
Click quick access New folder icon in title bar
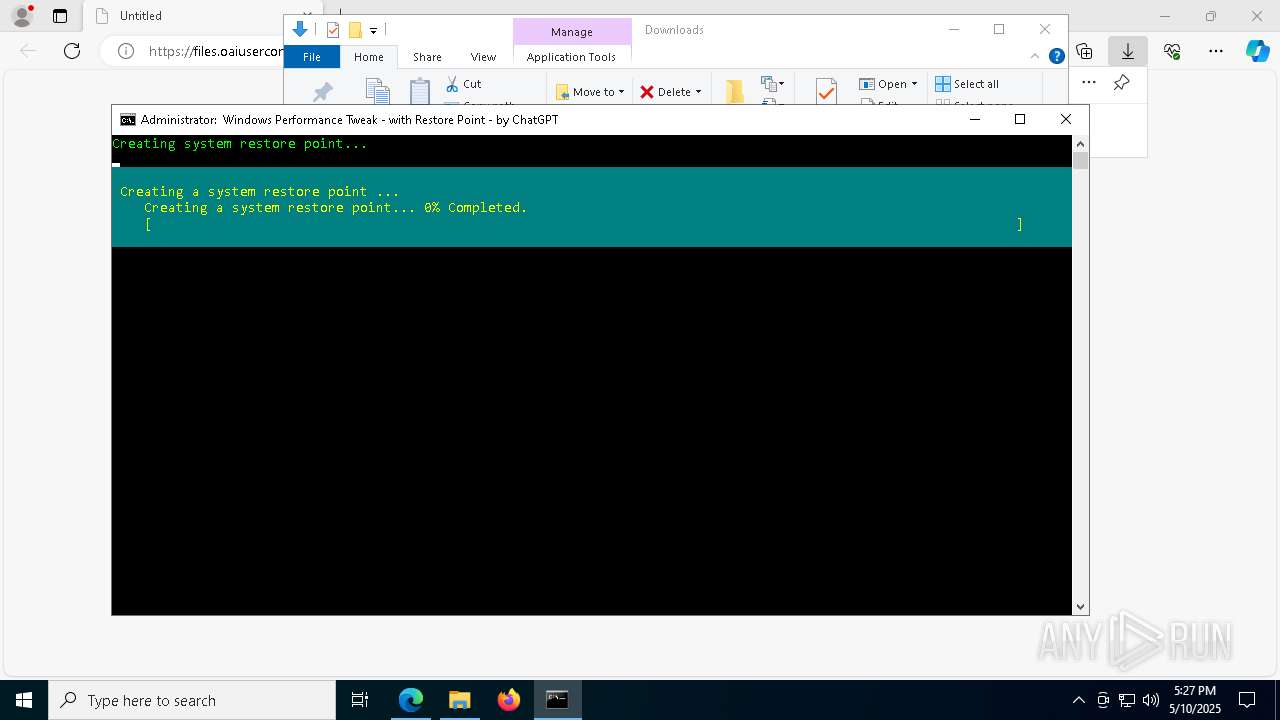click(355, 30)
